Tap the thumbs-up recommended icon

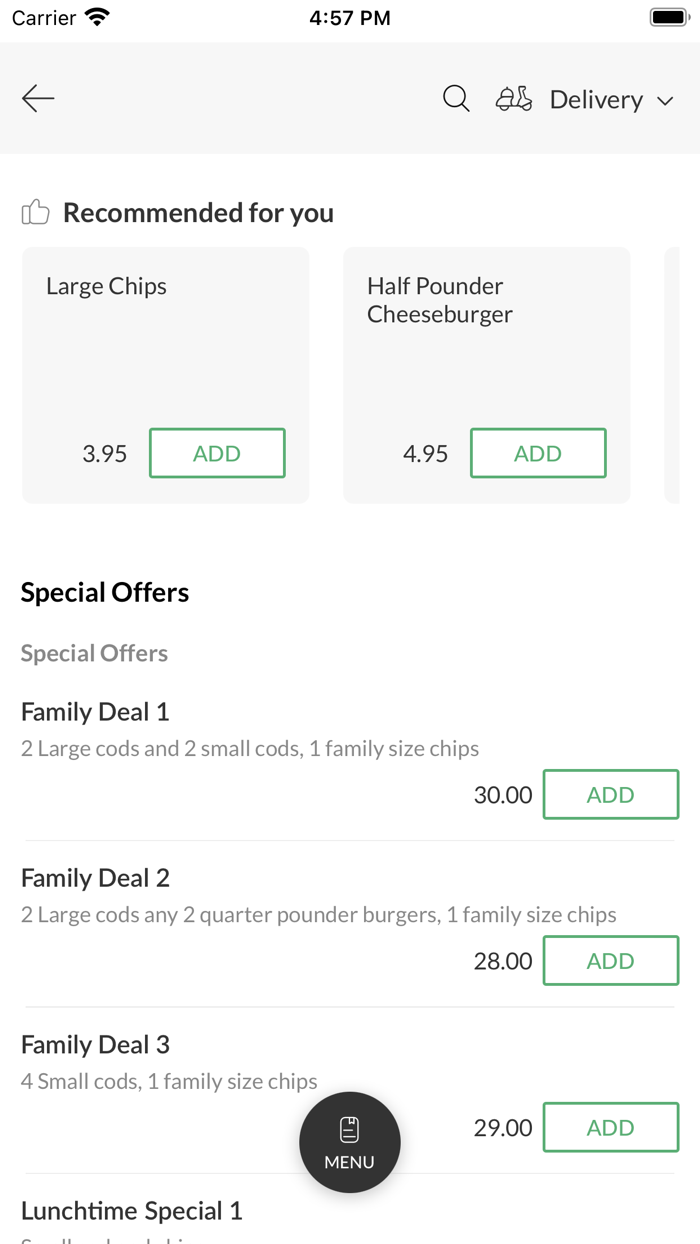[36, 212]
